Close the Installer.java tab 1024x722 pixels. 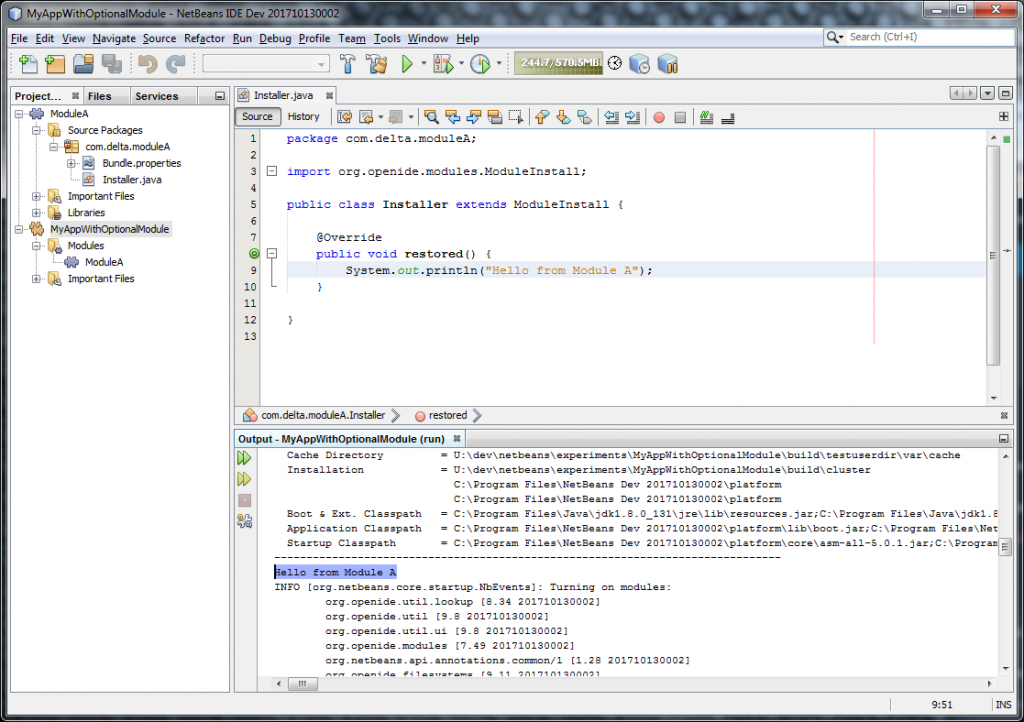[x=330, y=96]
